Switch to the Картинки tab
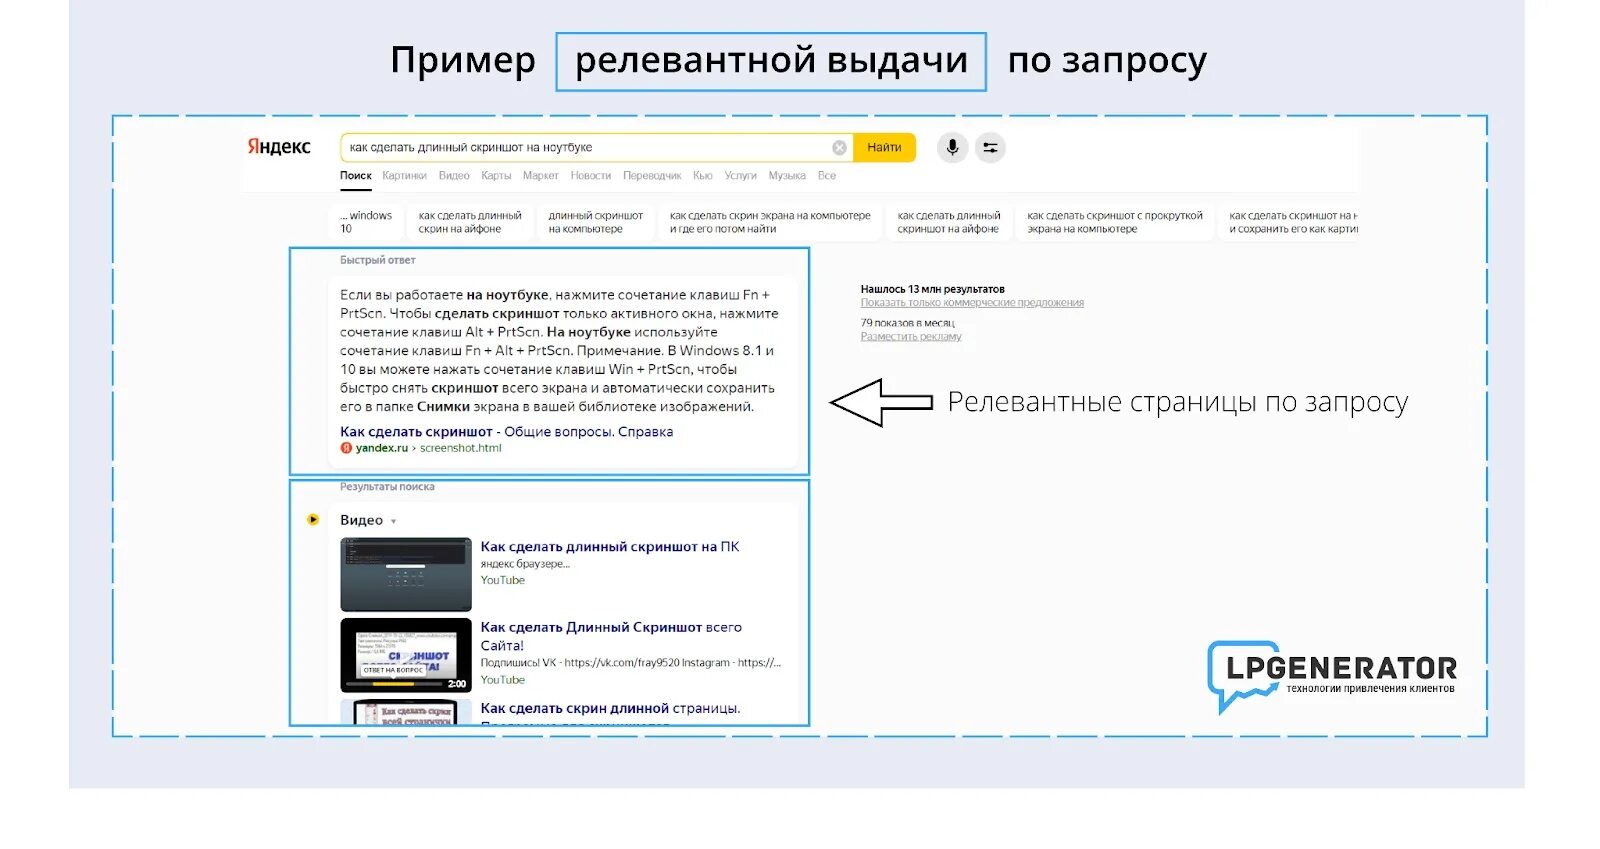 404,176
